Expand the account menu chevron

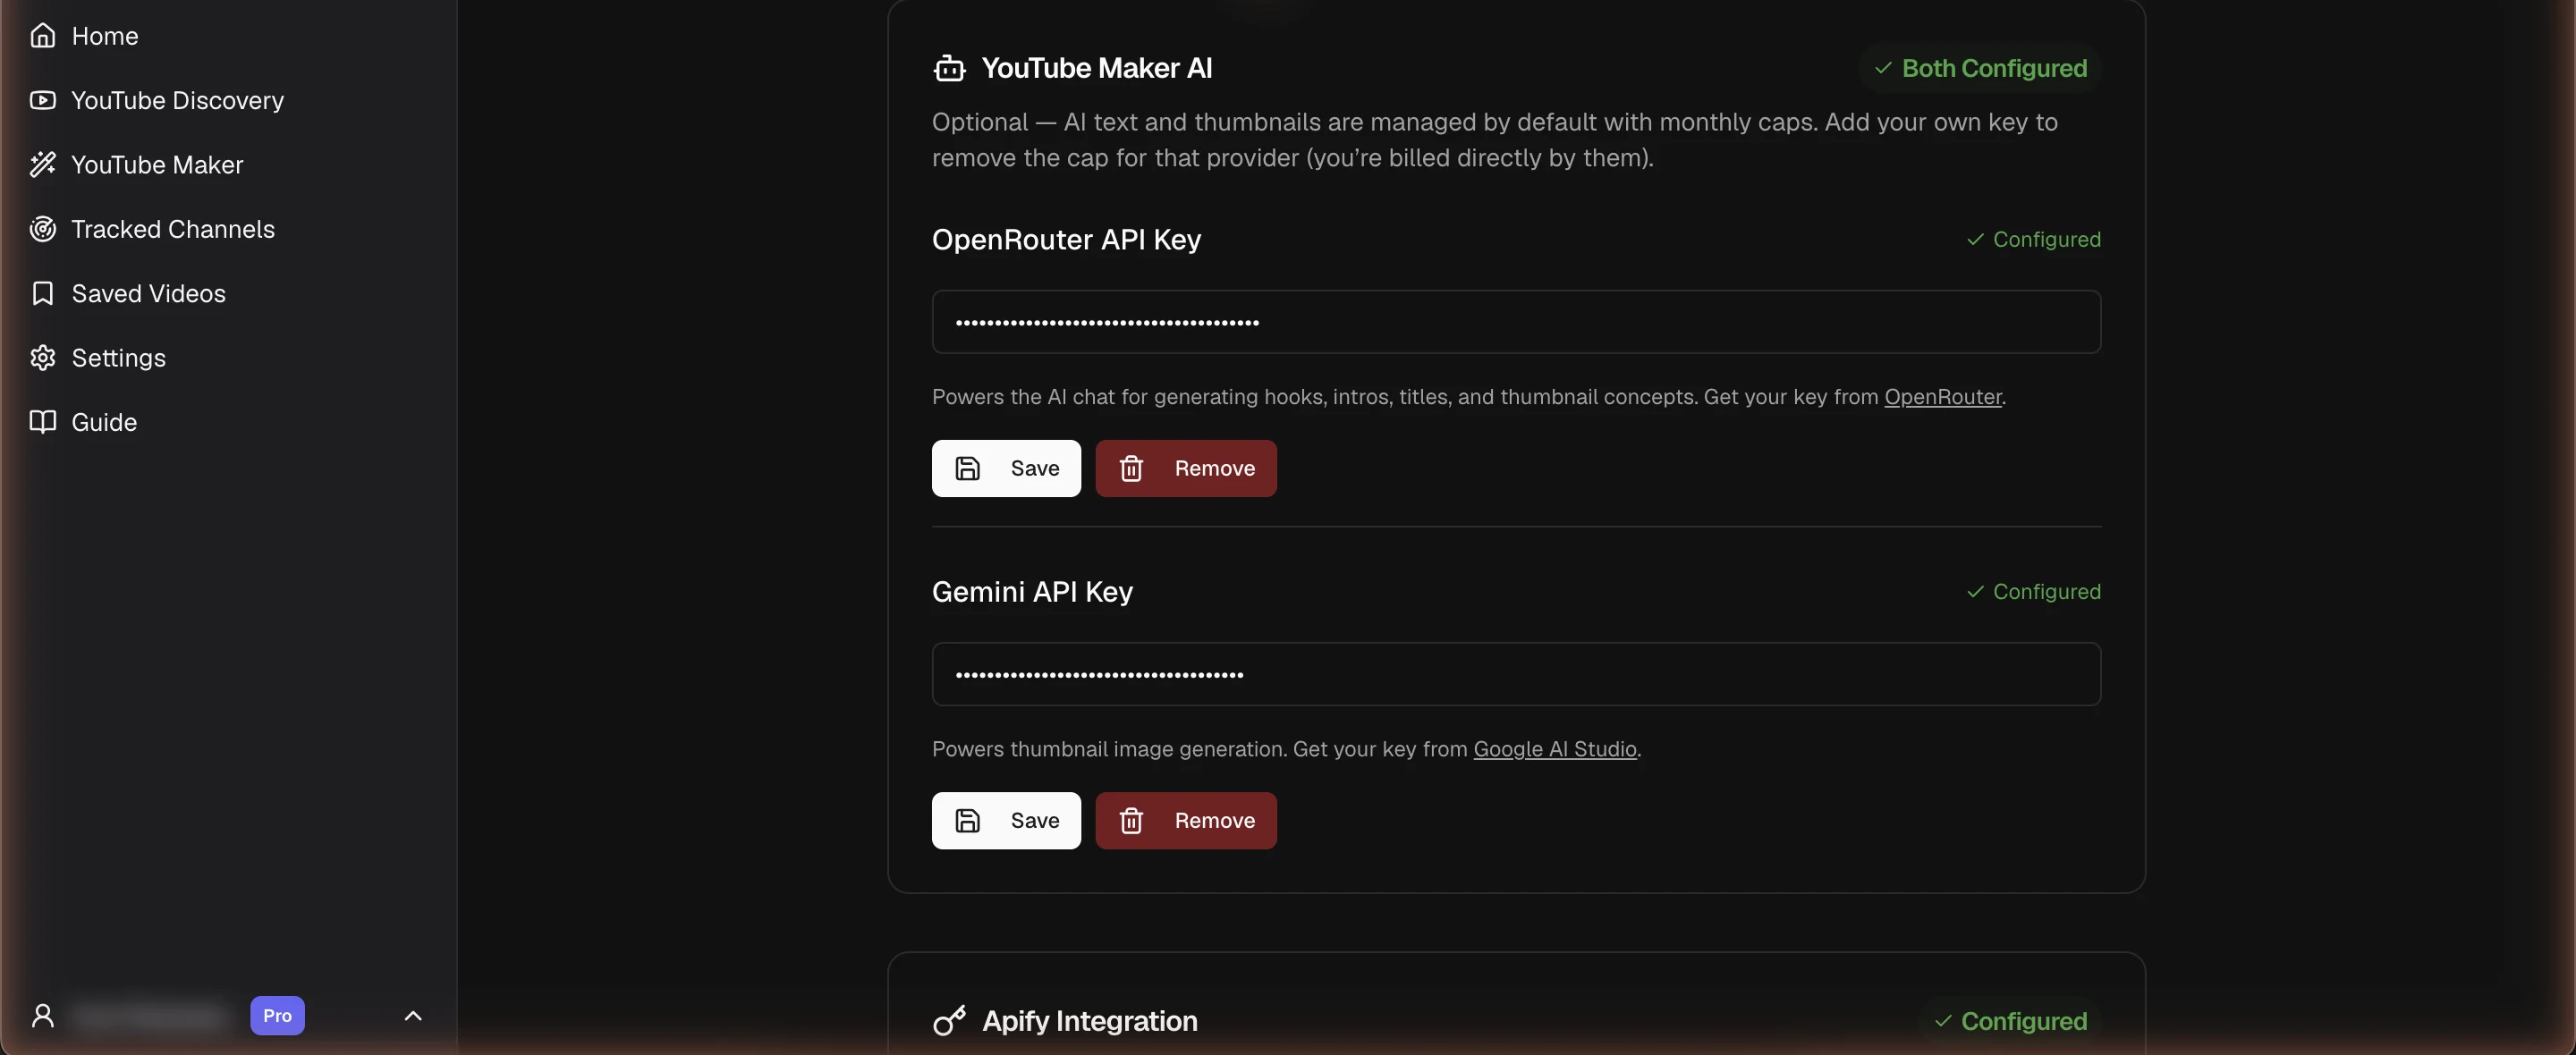413,1016
